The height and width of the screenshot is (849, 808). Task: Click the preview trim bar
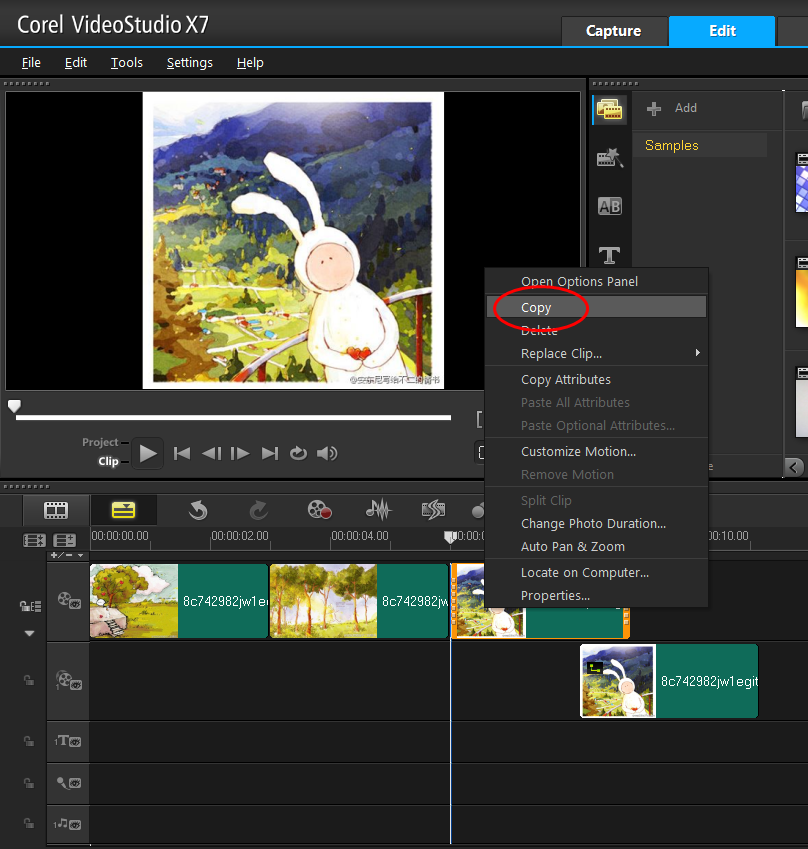[233, 417]
